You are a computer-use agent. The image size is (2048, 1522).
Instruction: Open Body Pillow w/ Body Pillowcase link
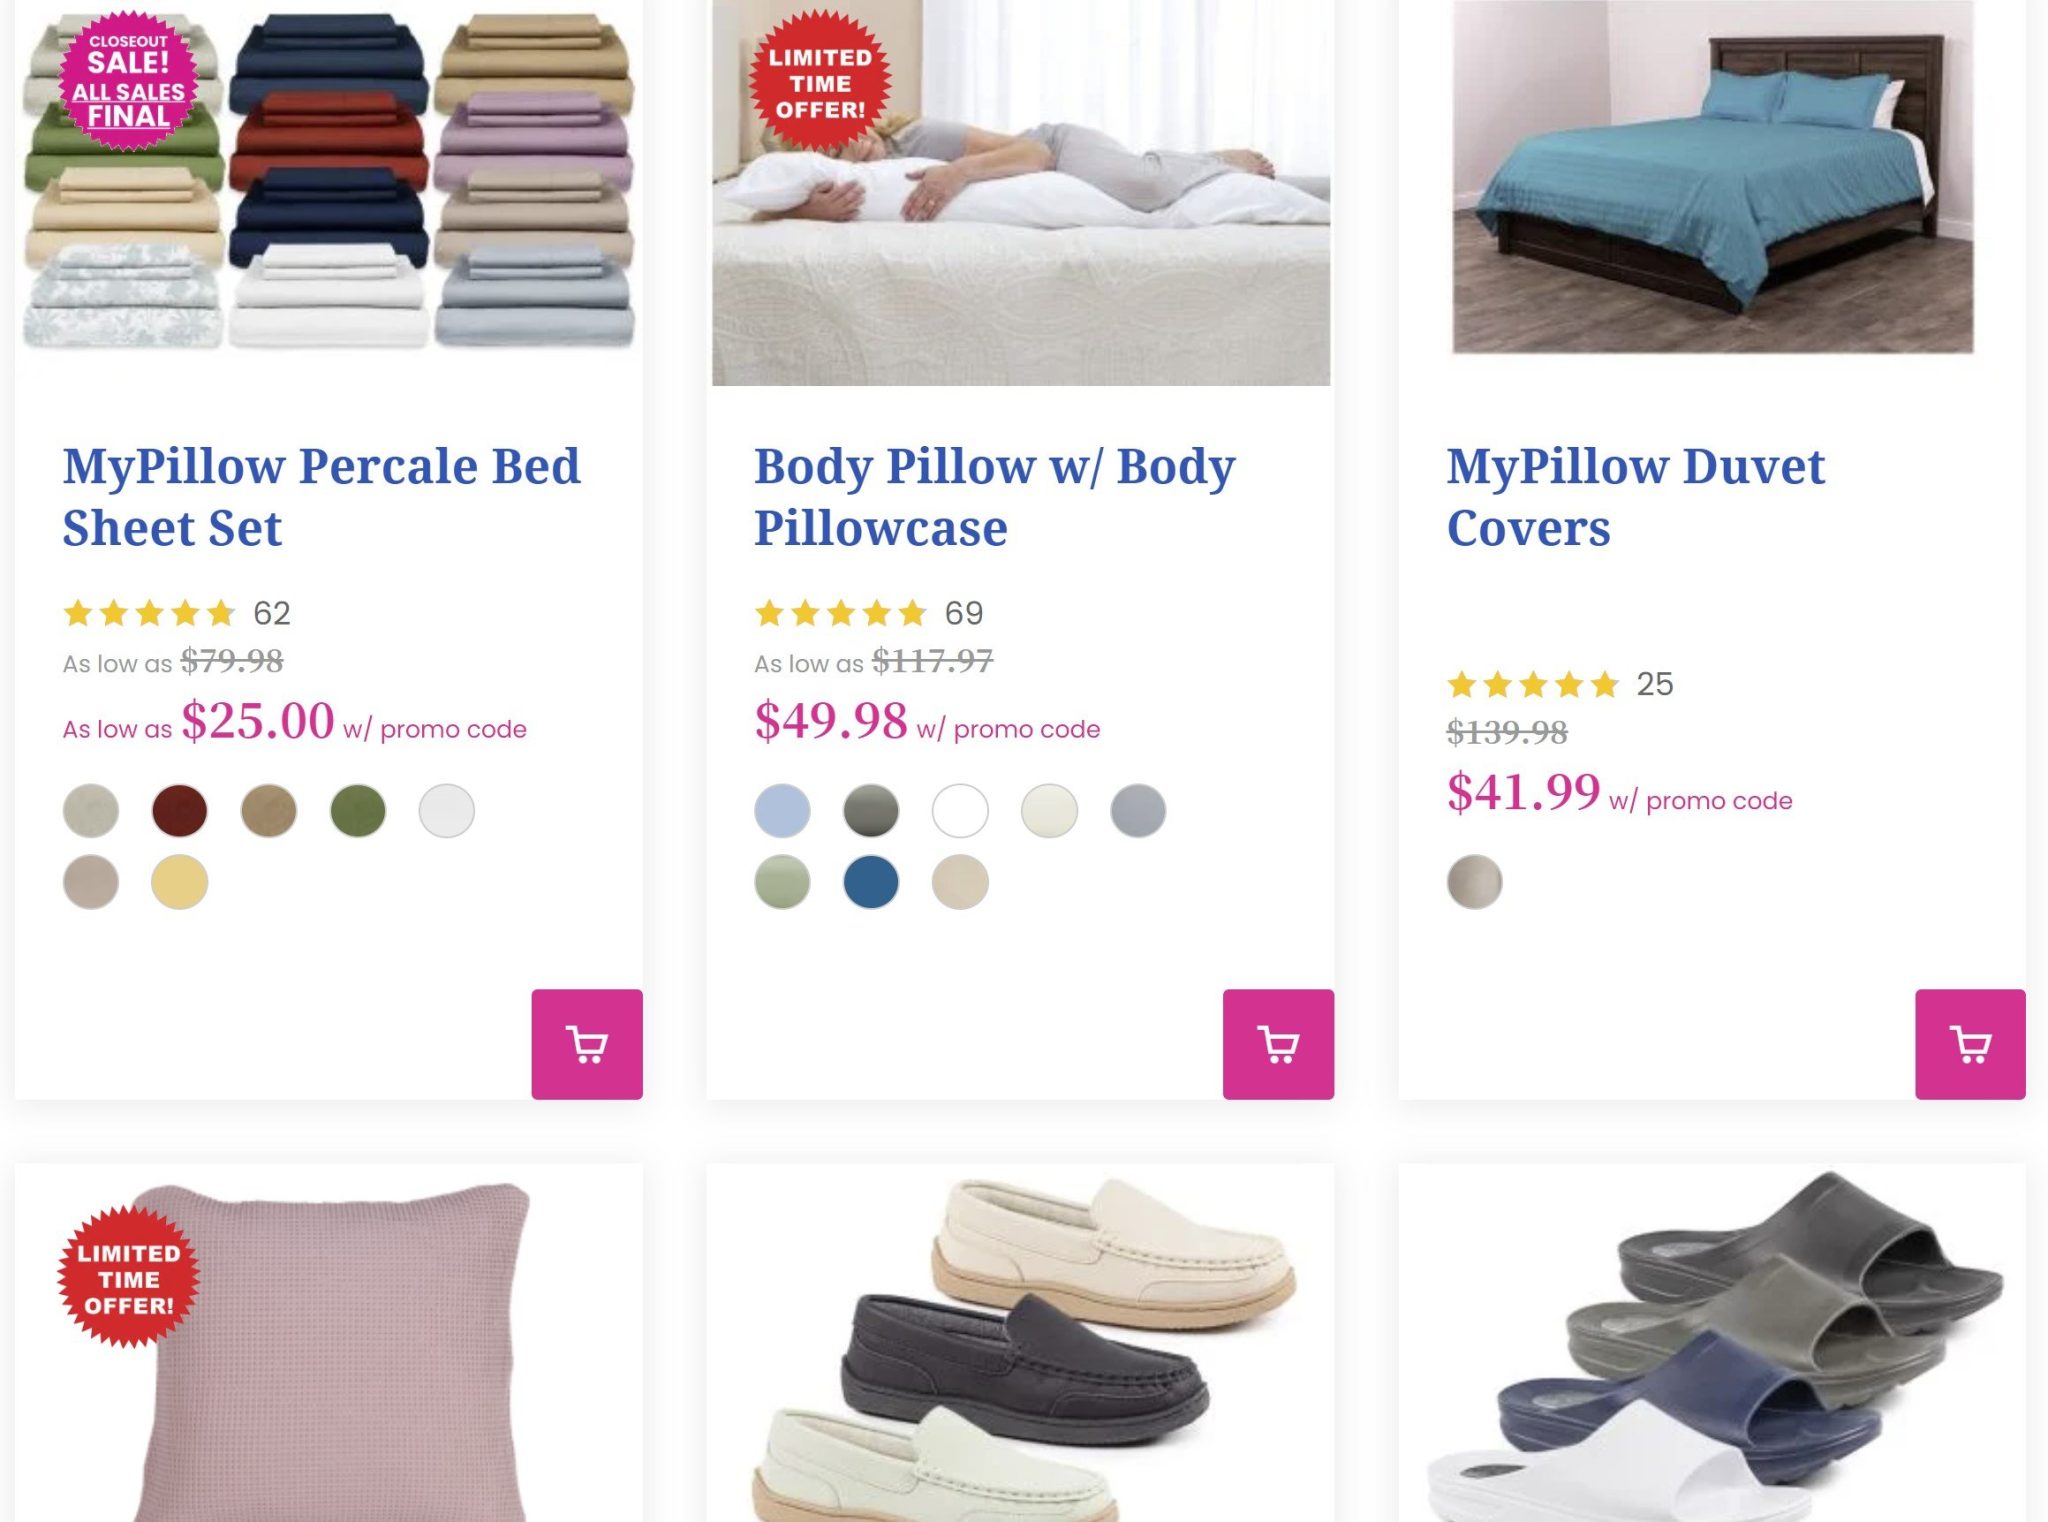pos(994,497)
